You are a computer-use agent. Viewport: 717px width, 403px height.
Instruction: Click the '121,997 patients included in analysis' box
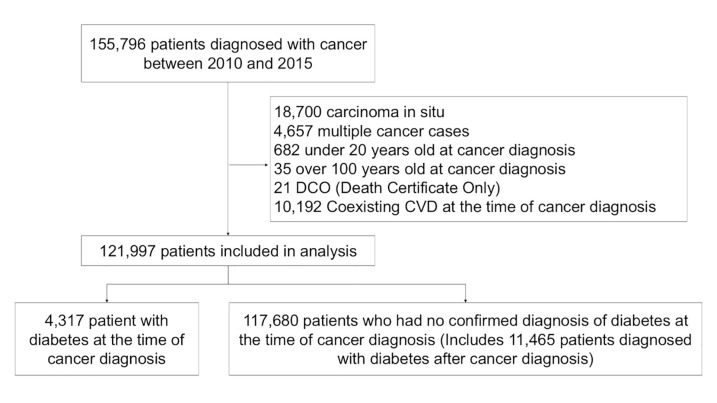(x=228, y=251)
